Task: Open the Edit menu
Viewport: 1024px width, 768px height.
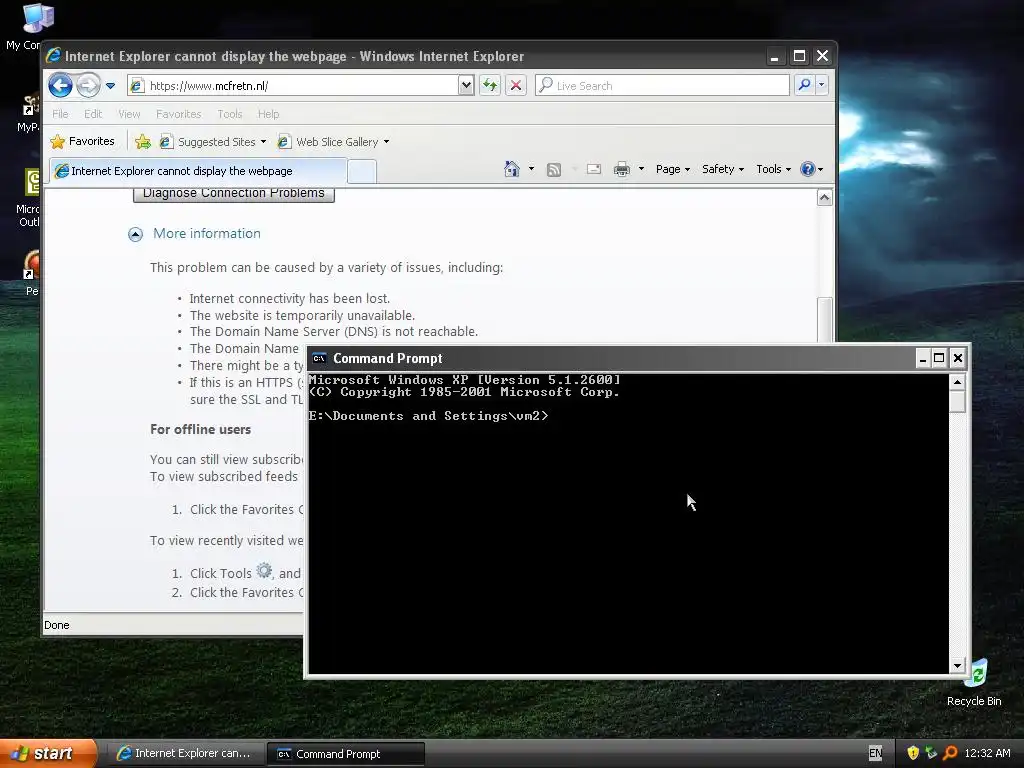Action: coord(93,114)
